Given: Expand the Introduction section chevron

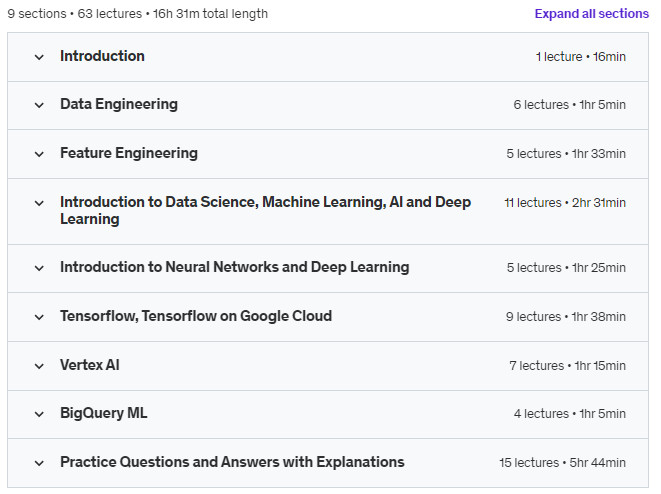Looking at the screenshot, I should [x=39, y=57].
